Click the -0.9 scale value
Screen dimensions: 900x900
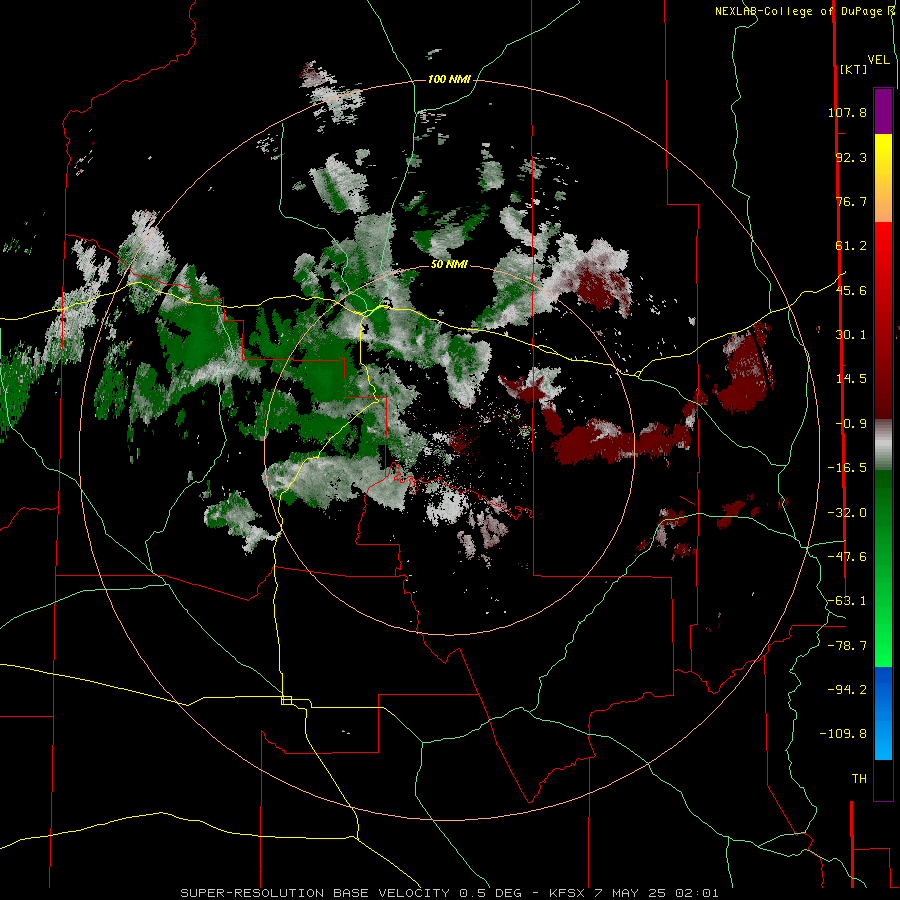tap(851, 424)
